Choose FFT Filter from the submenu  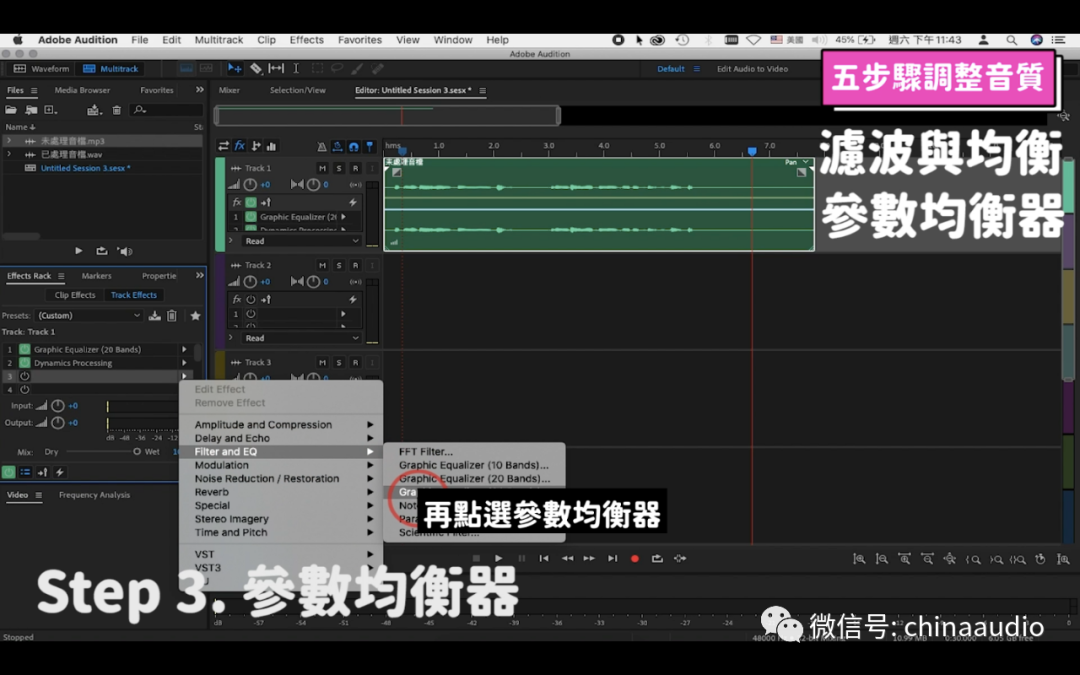click(x=474, y=452)
